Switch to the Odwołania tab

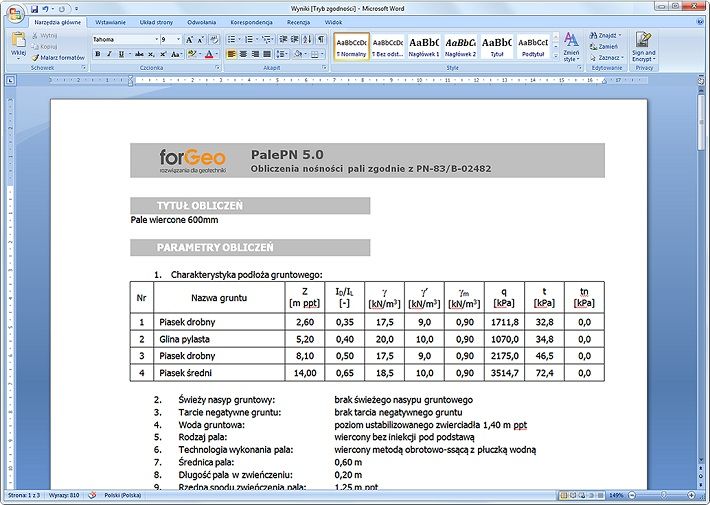click(x=201, y=22)
